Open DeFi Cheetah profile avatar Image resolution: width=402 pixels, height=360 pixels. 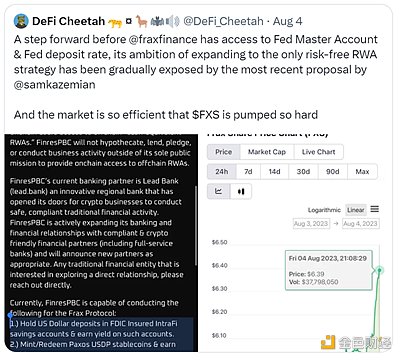tap(21, 21)
